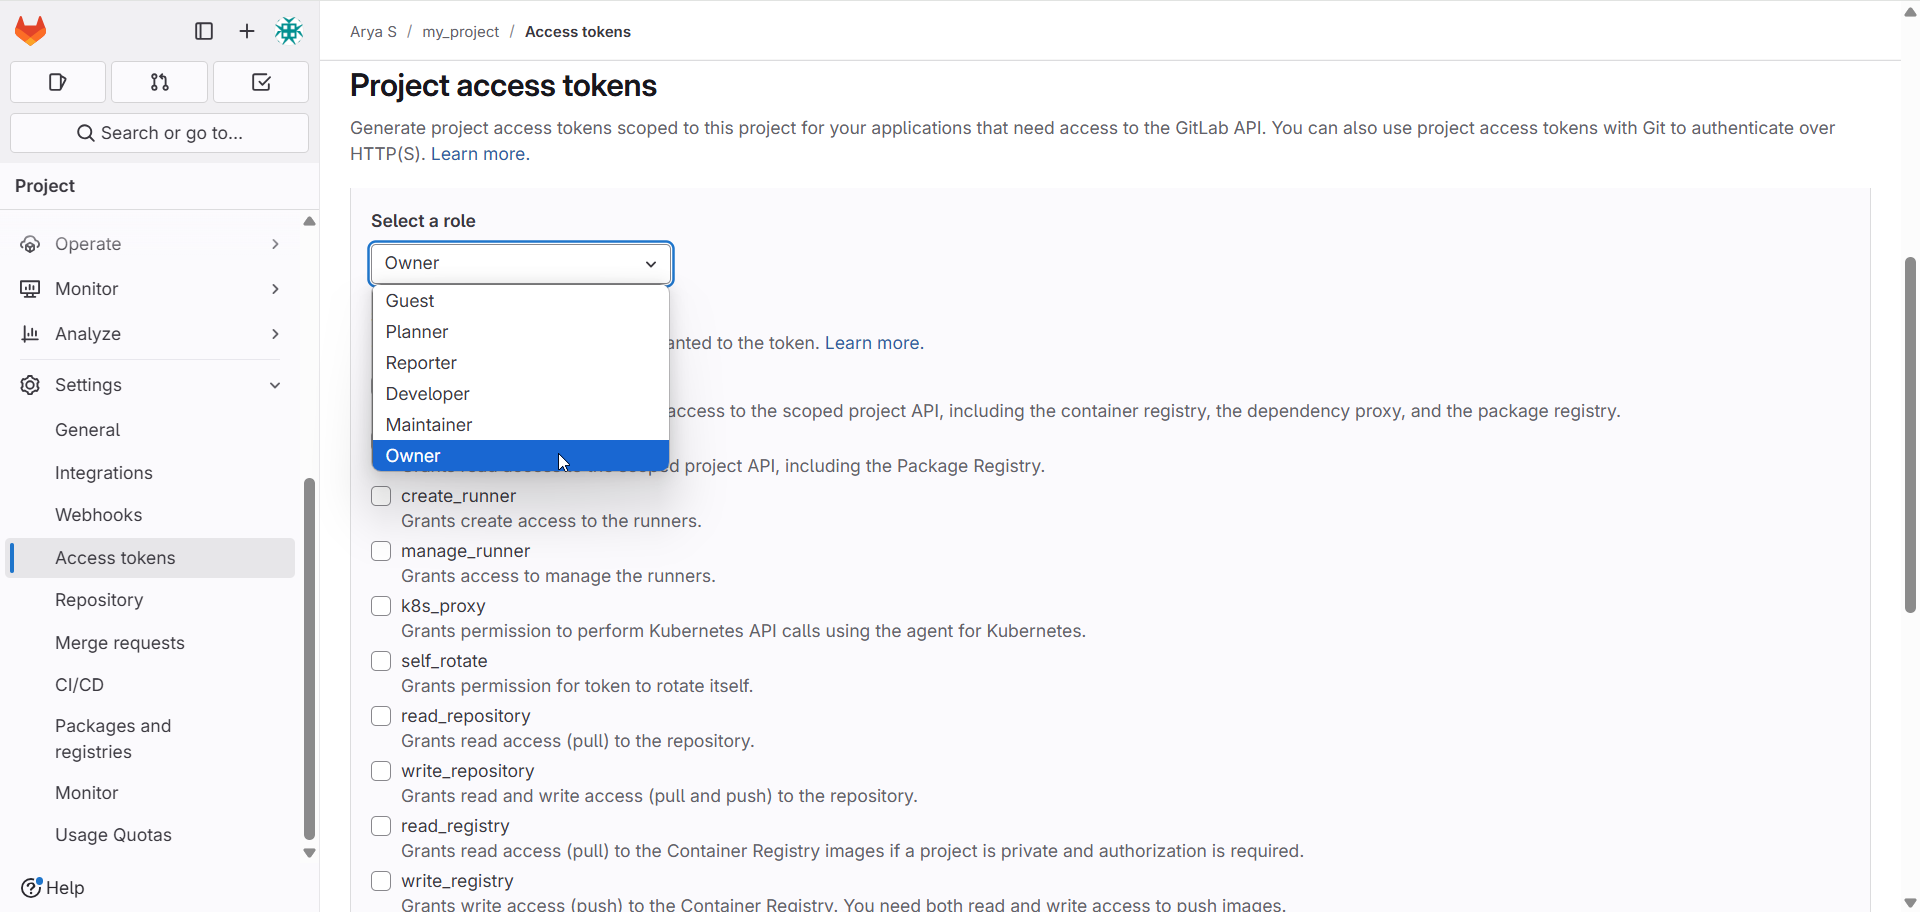Enable the read_repository scope

381,716
